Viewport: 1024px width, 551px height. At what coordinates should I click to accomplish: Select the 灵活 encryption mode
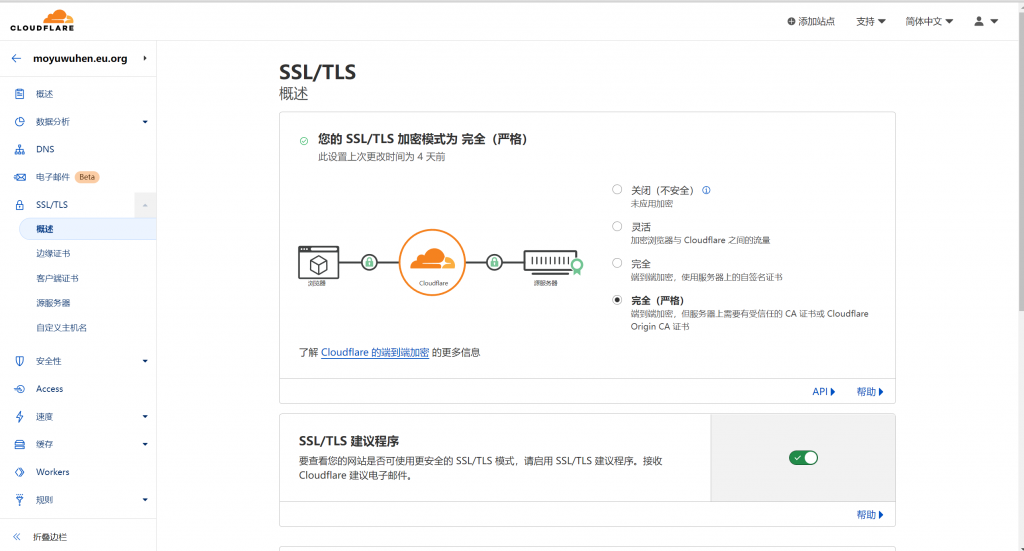[617, 226]
